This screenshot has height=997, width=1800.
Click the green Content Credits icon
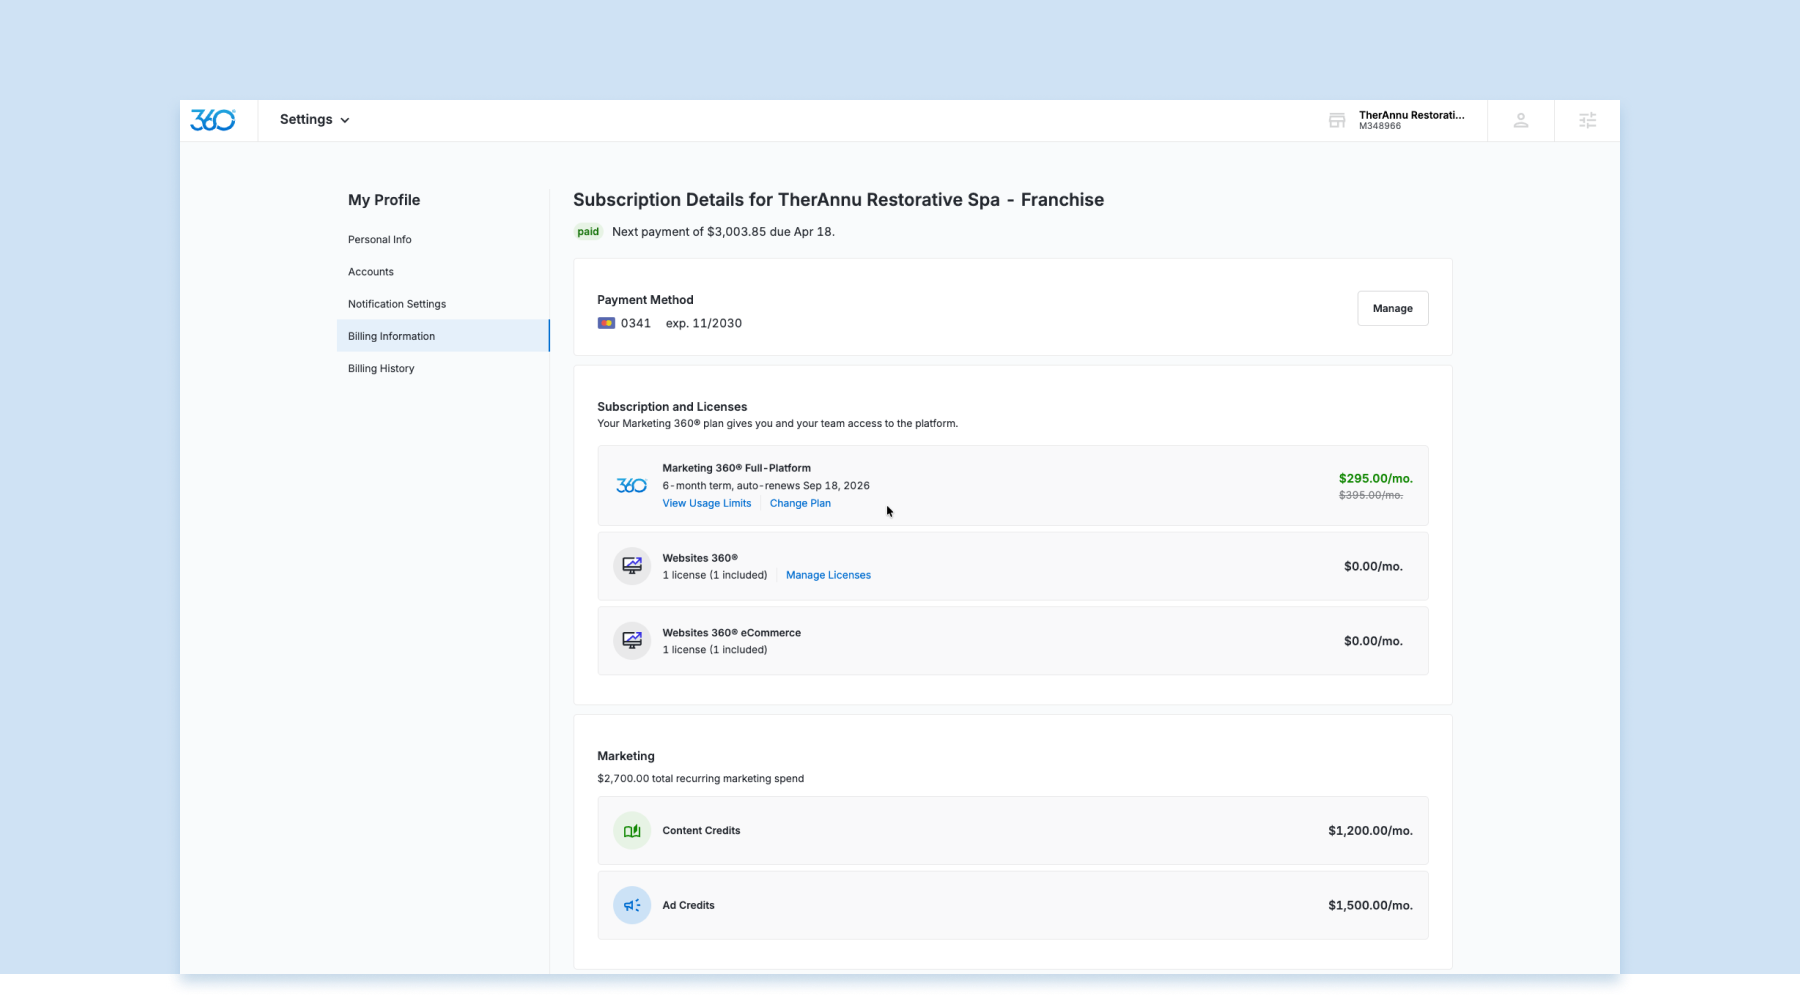tap(631, 830)
